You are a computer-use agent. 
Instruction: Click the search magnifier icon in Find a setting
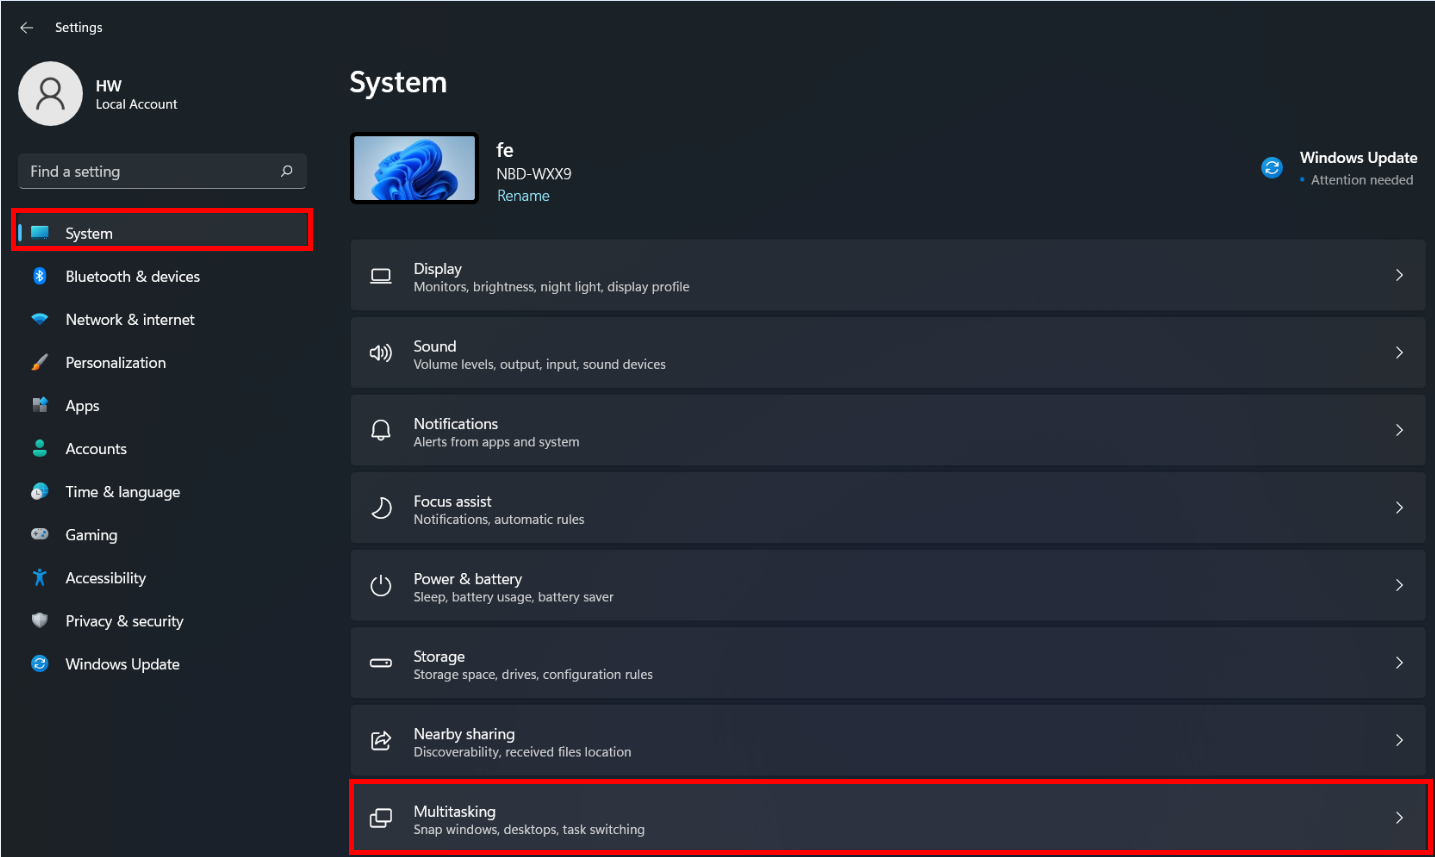(287, 171)
